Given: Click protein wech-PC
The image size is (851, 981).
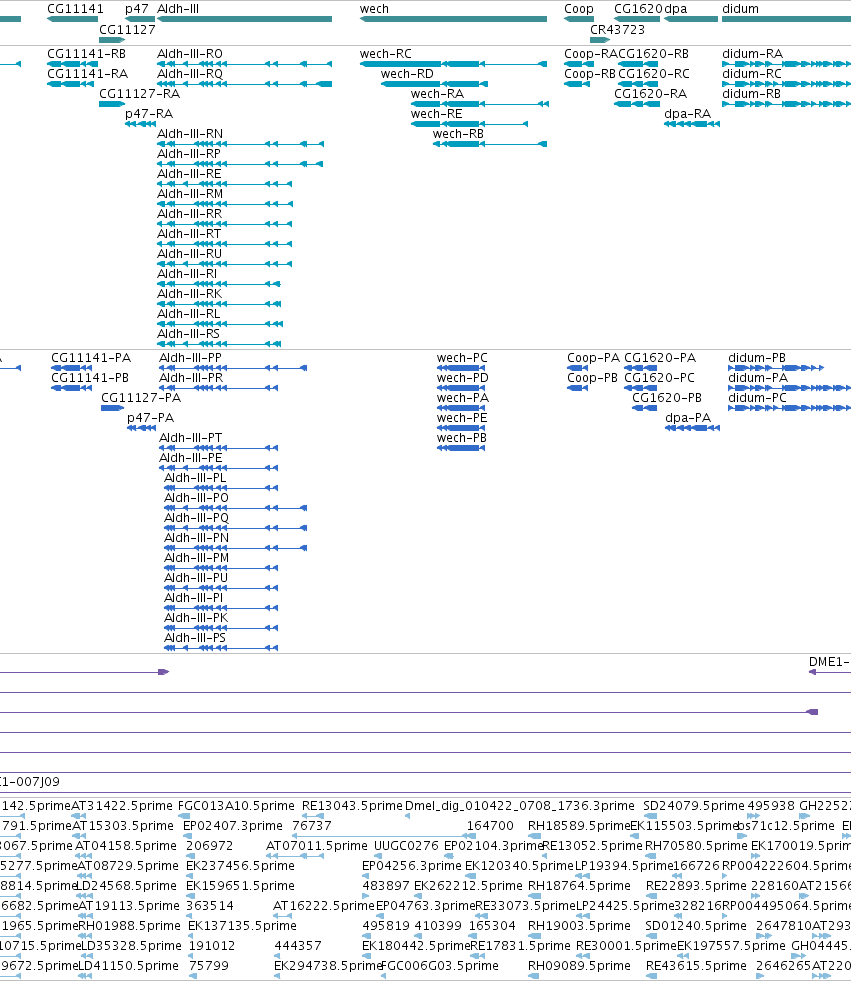Looking at the screenshot, I should click(x=462, y=358).
